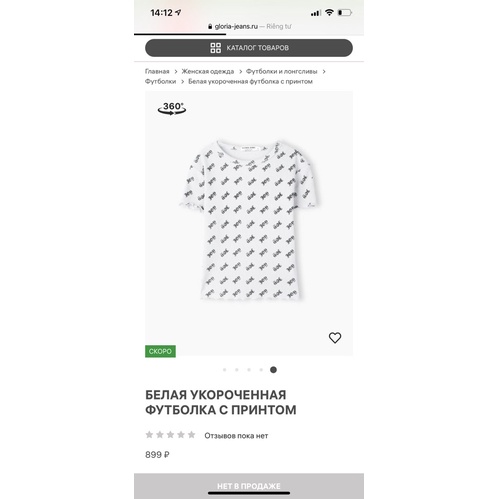The height and width of the screenshot is (499, 499).
Task: Go to Футболки breadcrumb category
Action: click(160, 81)
